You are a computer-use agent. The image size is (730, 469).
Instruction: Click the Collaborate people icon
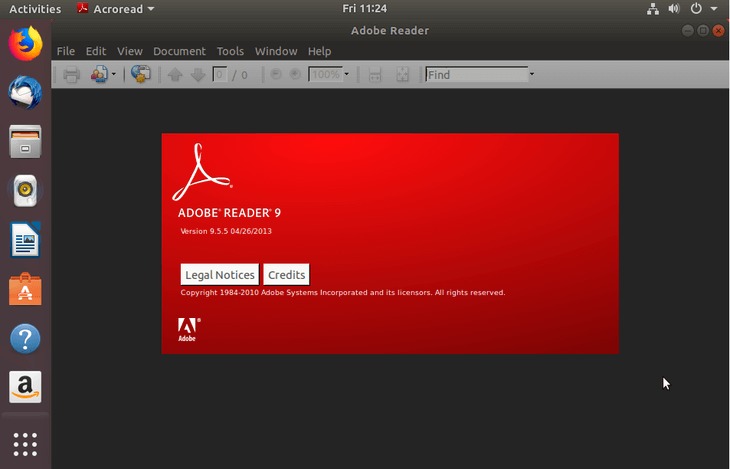pos(99,75)
